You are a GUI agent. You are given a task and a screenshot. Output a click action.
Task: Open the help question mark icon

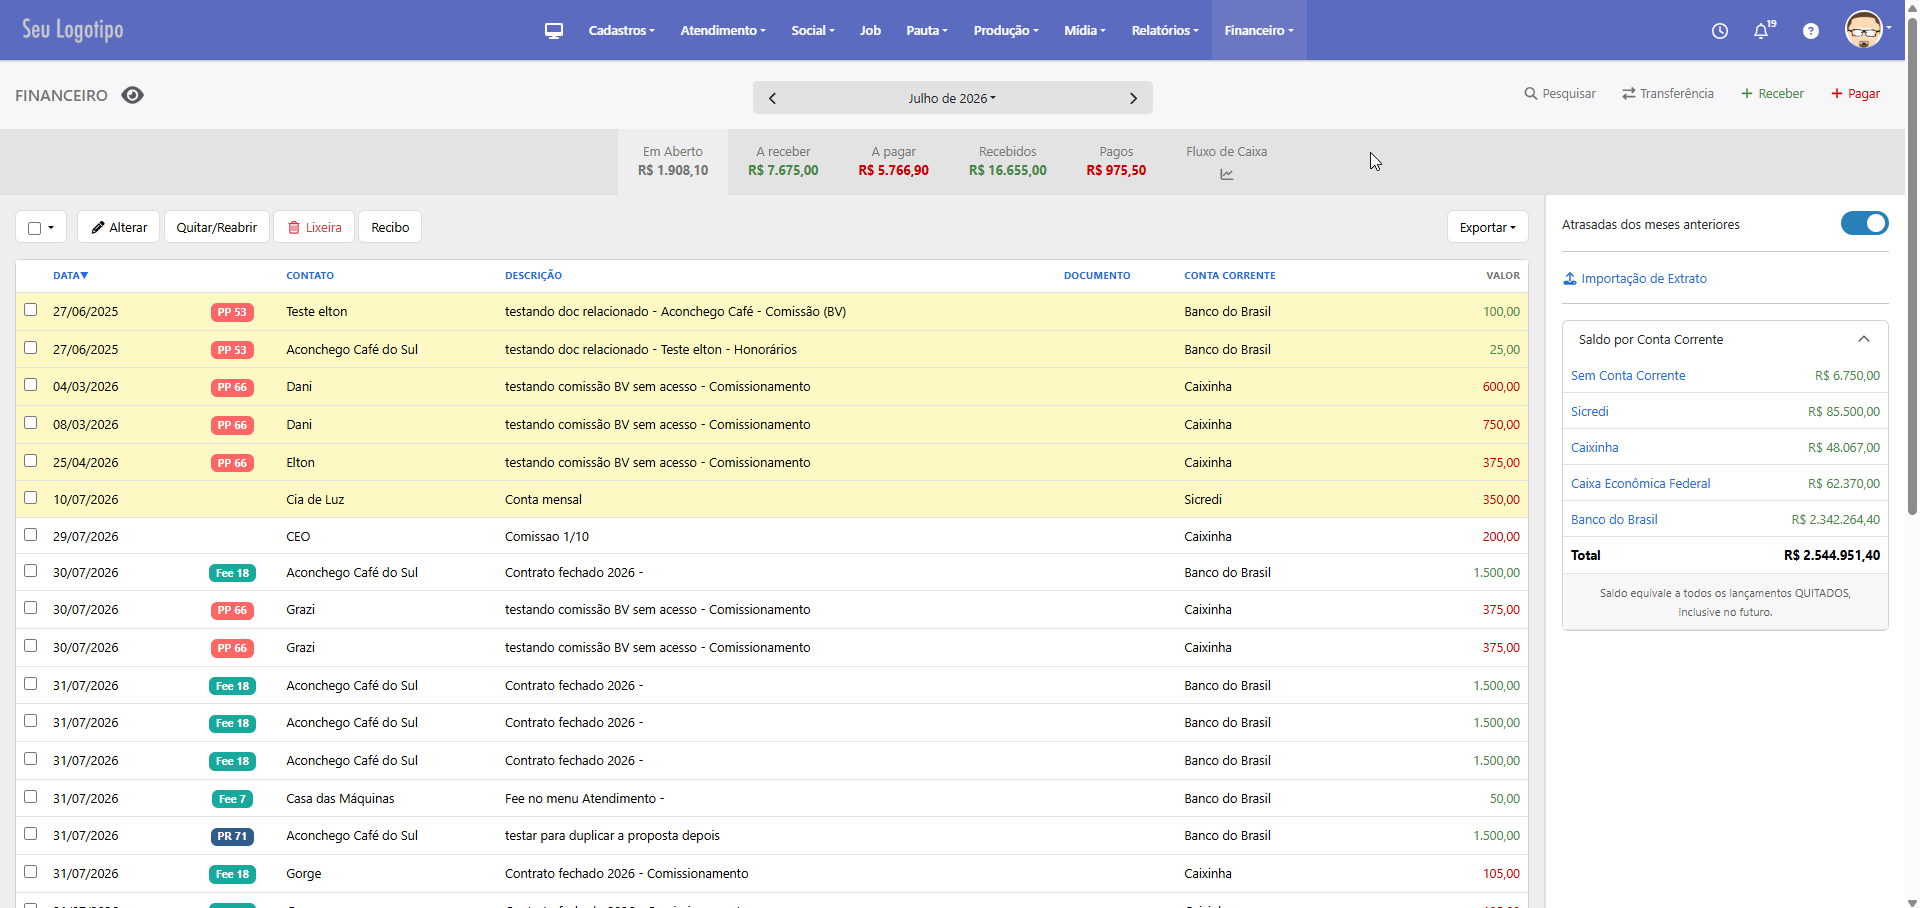1811,31
